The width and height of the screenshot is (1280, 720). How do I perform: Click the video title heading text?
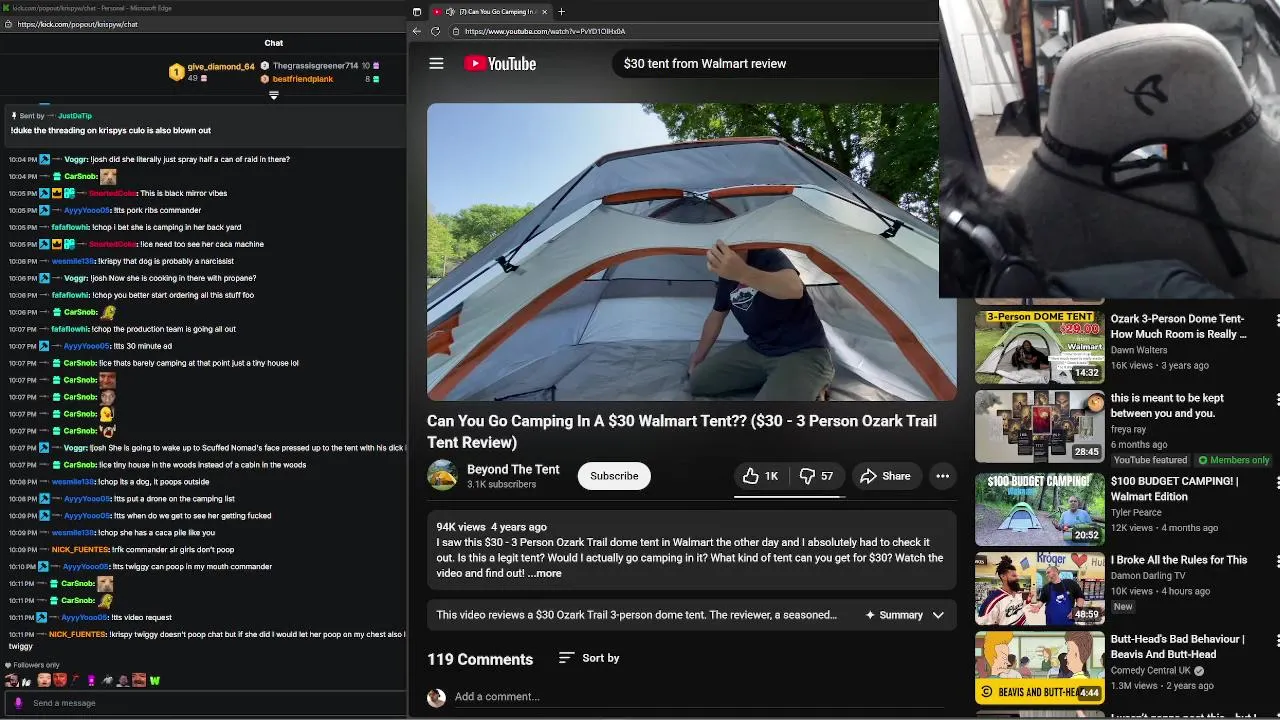click(x=682, y=431)
